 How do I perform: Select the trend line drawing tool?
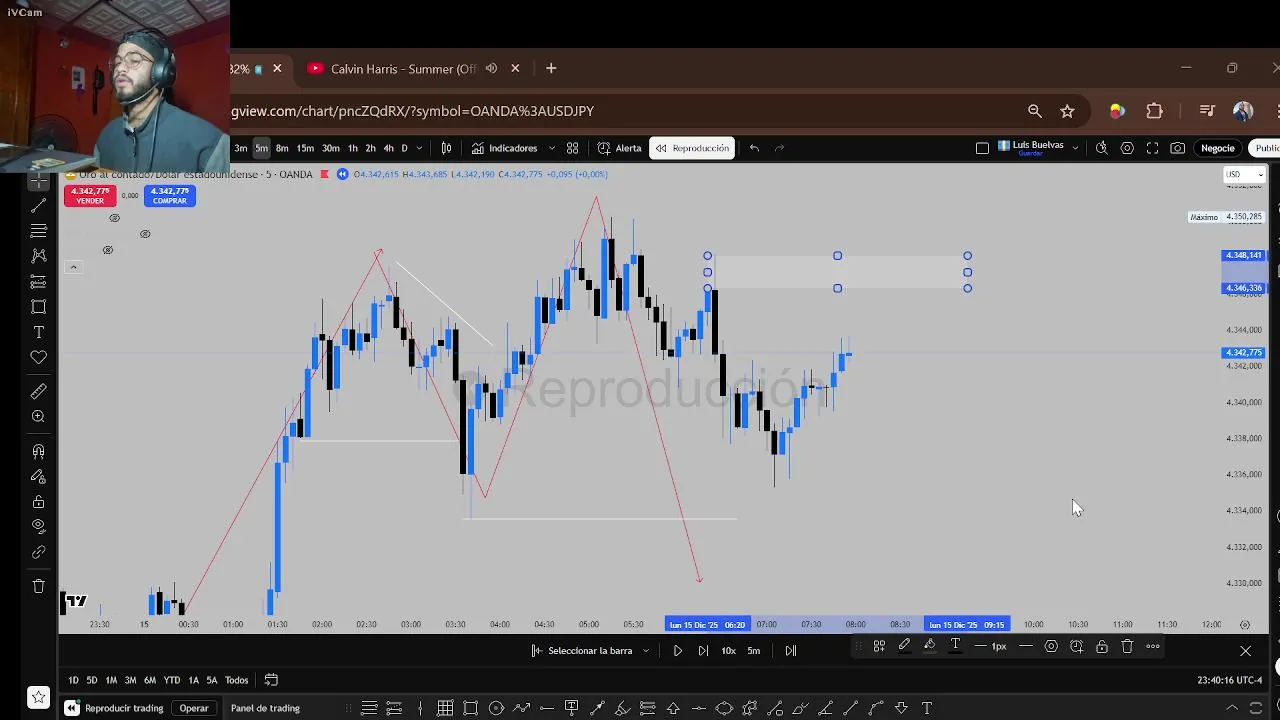(38, 205)
